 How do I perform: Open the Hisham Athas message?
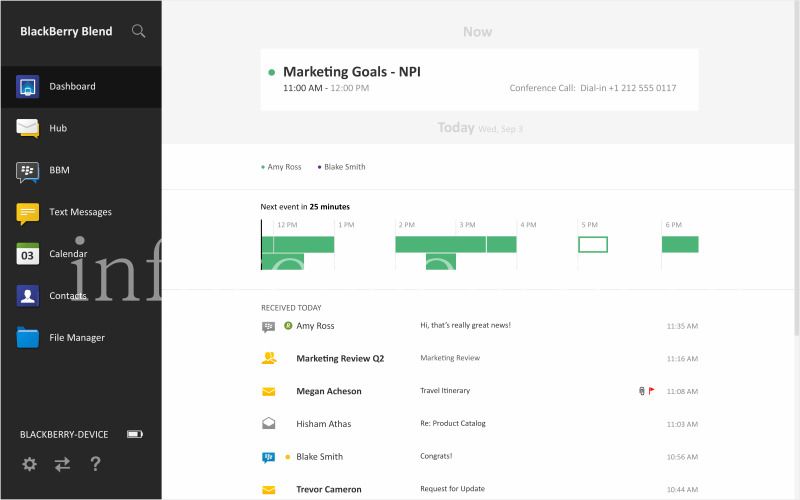(x=479, y=423)
